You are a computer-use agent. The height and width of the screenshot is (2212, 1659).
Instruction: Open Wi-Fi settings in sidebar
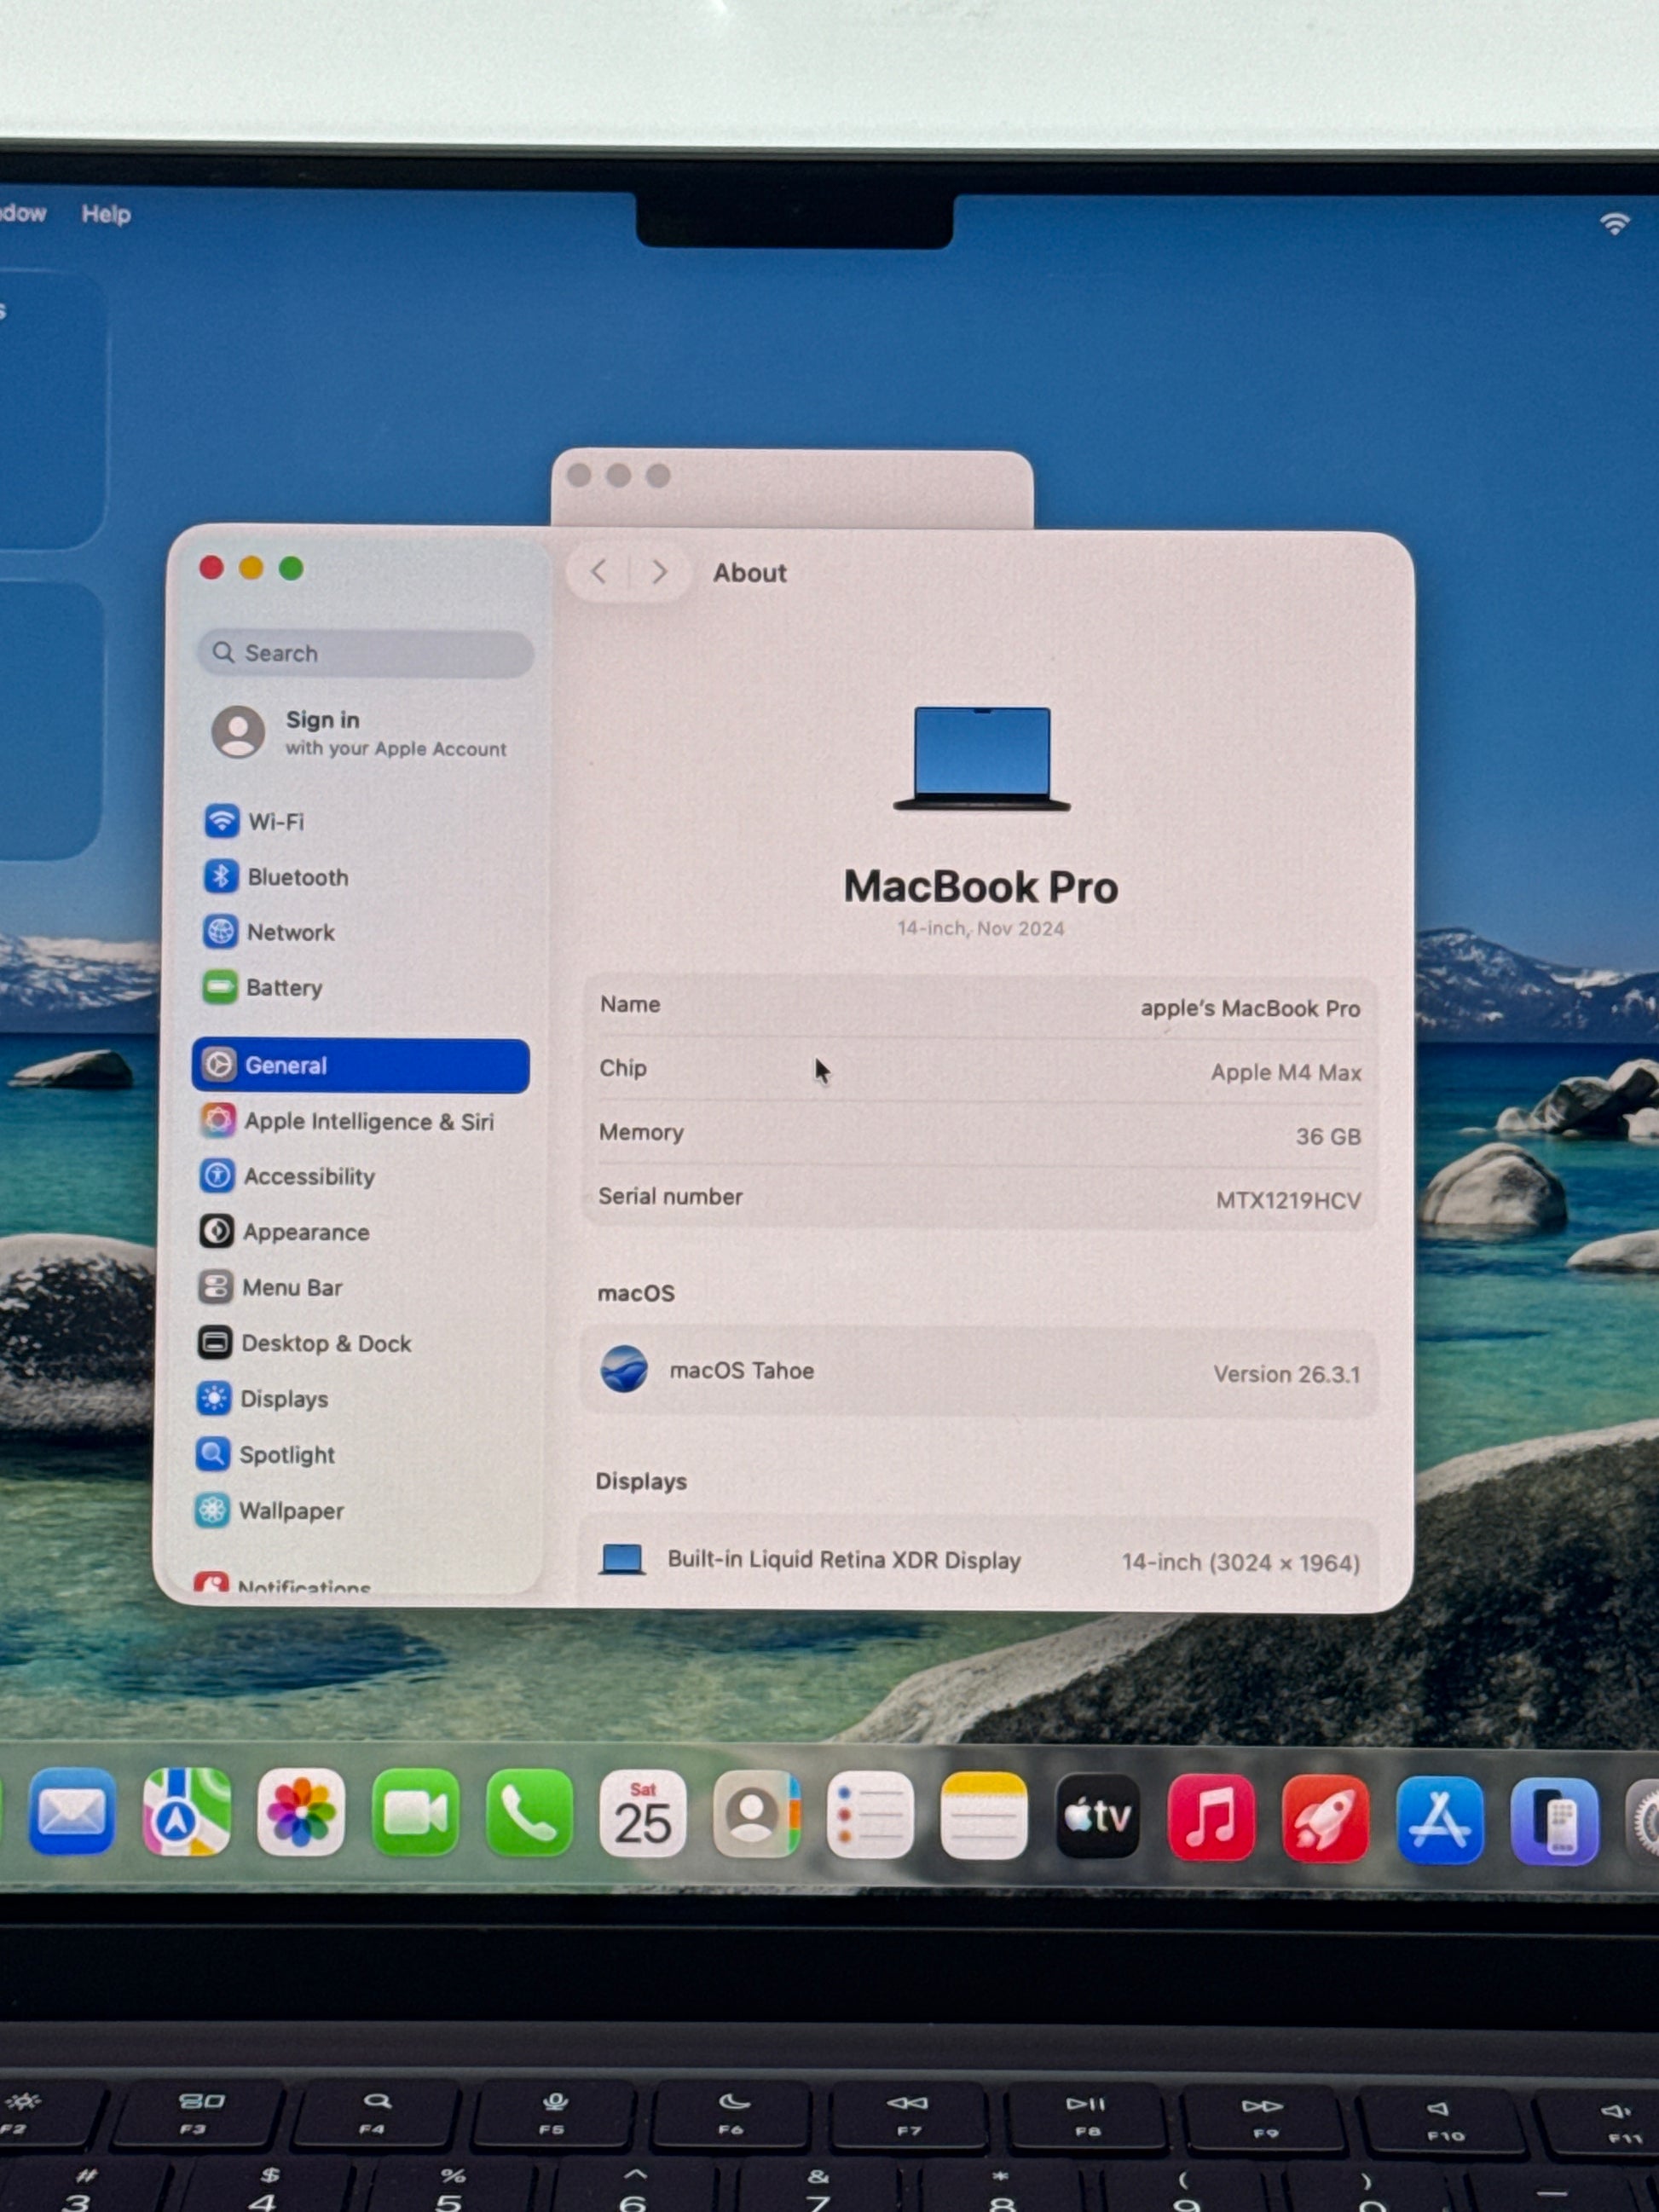click(275, 822)
